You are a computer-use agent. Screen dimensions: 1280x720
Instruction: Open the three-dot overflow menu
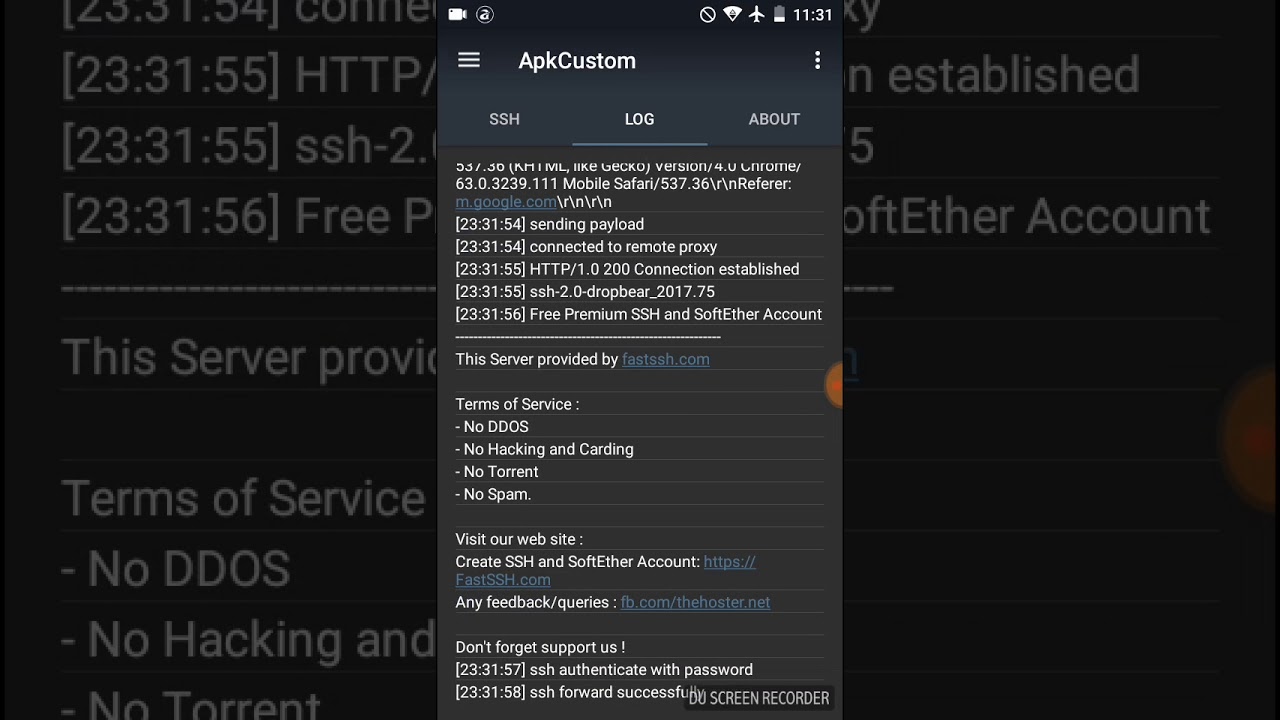pyautogui.click(x=817, y=60)
